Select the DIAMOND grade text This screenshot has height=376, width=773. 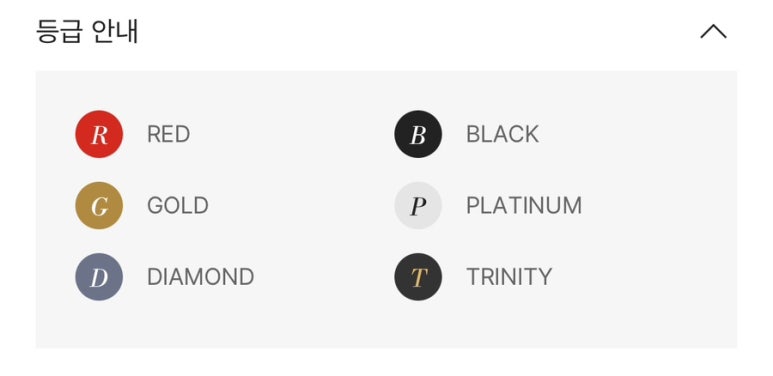tap(201, 277)
